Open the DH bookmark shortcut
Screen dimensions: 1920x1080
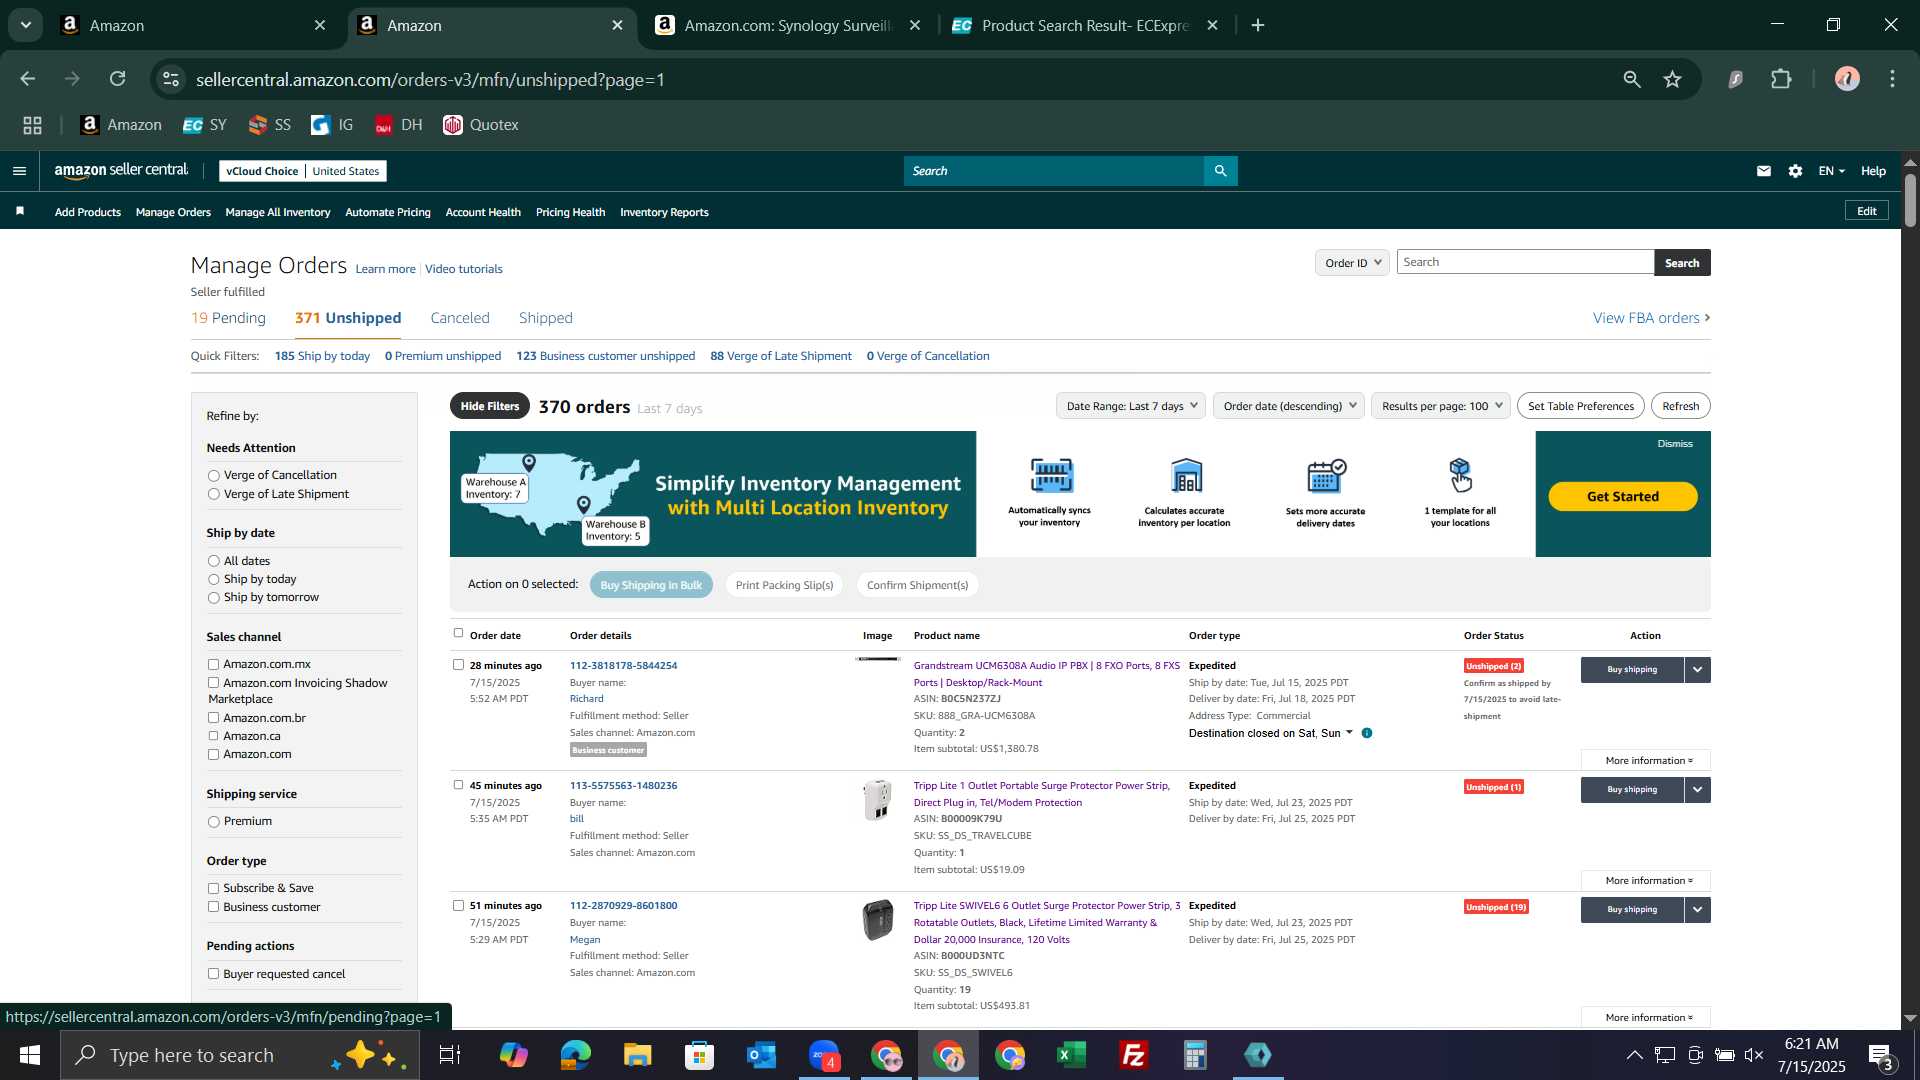399,125
